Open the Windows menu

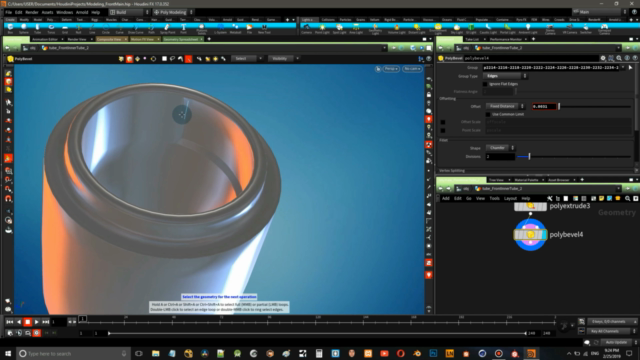point(64,12)
